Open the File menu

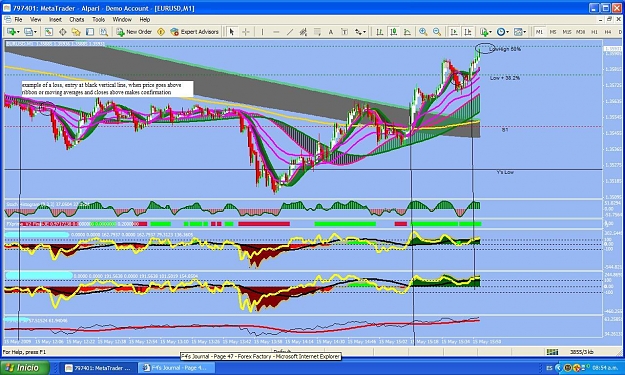pyautogui.click(x=18, y=20)
